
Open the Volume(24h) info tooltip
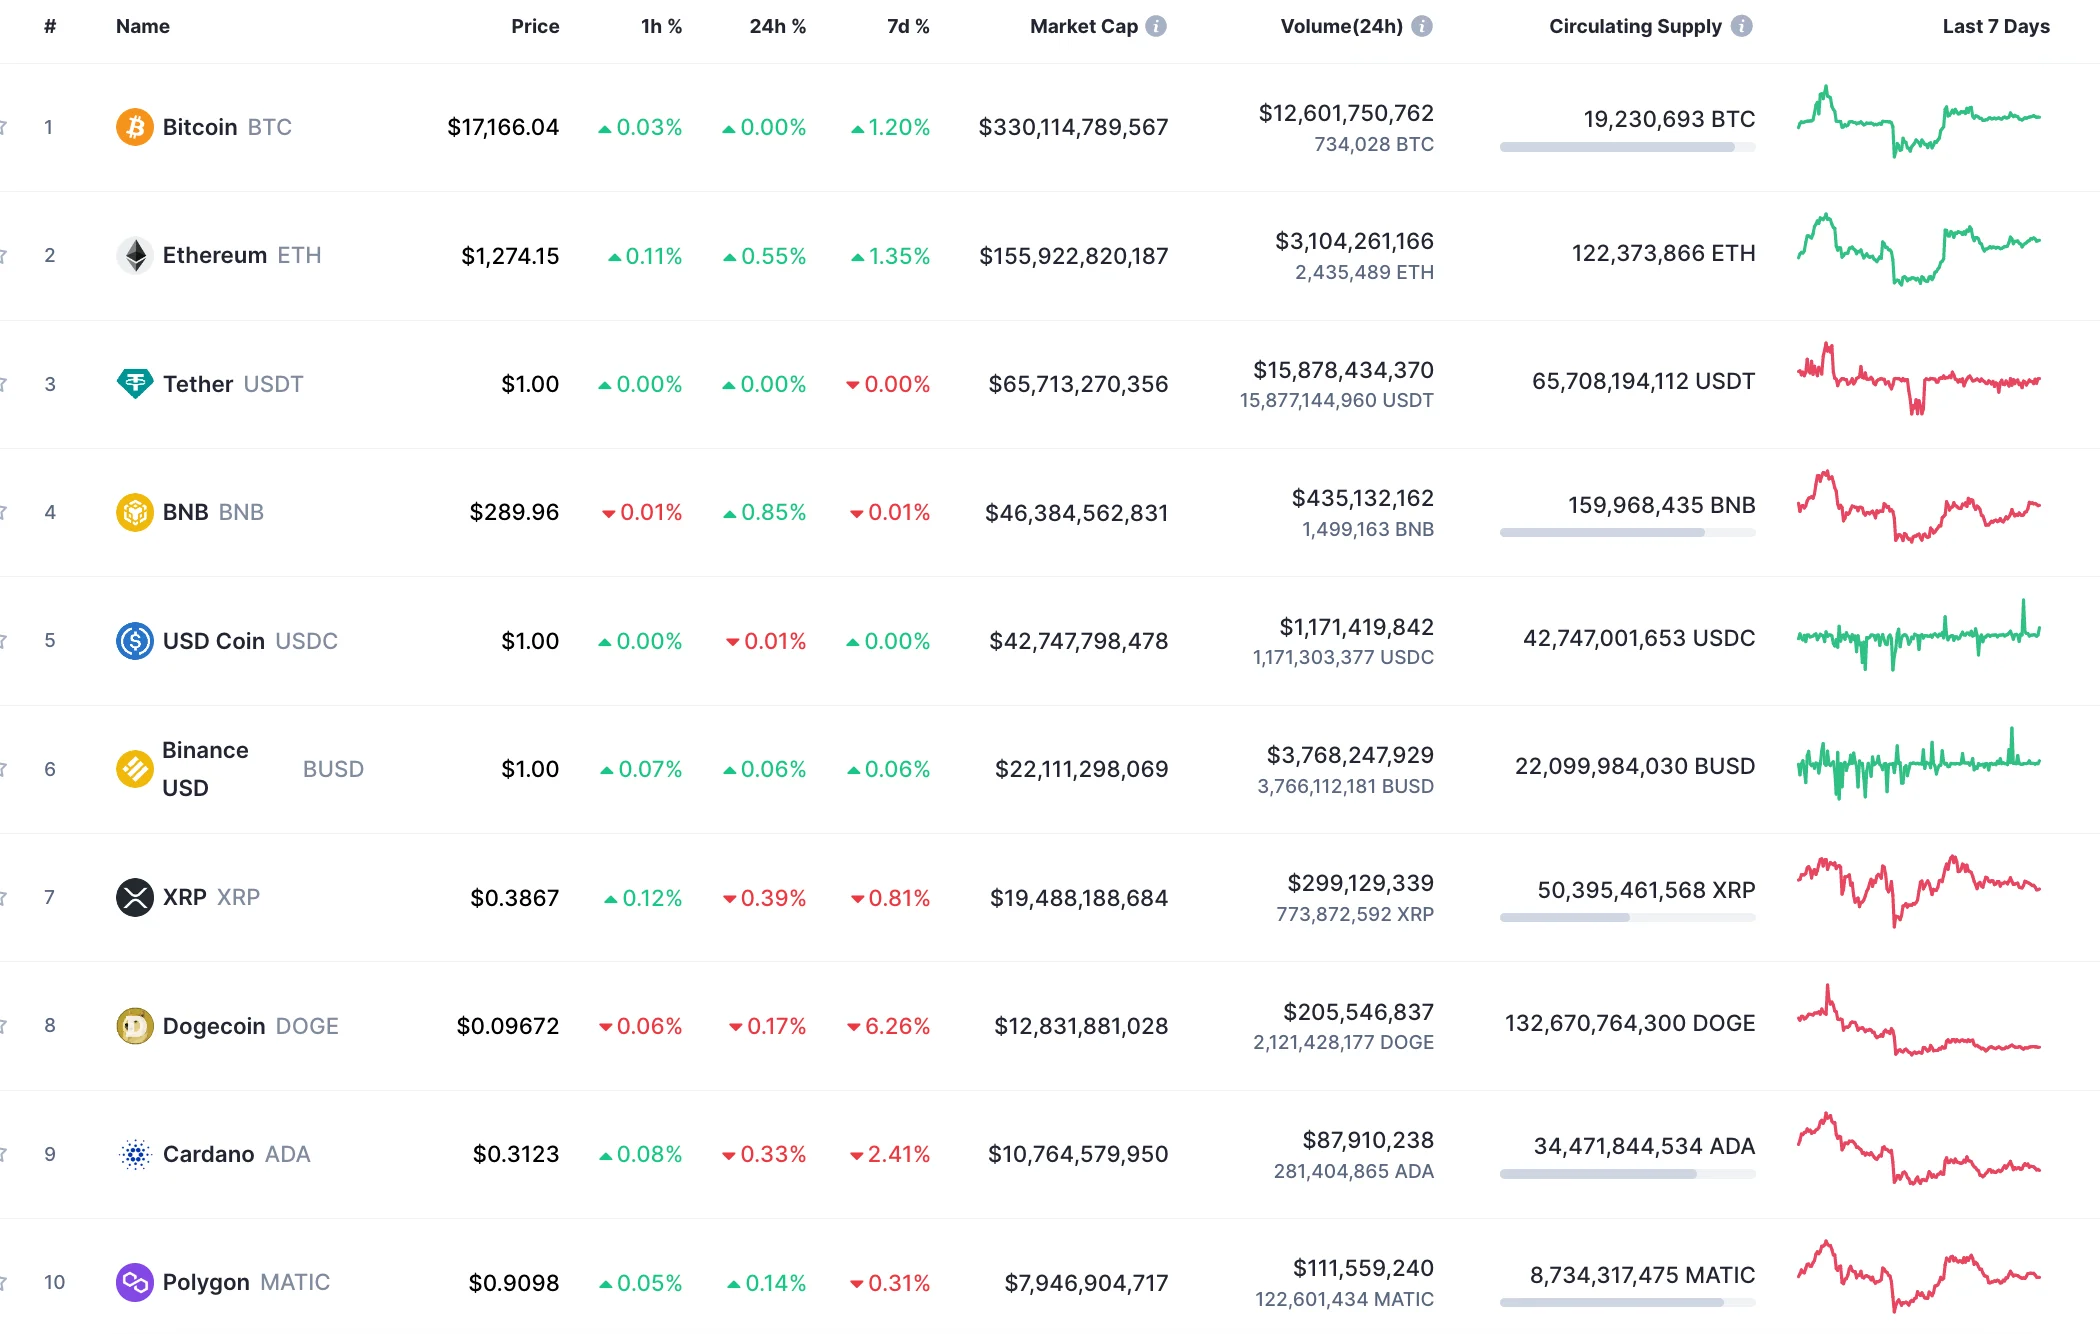[x=1424, y=26]
